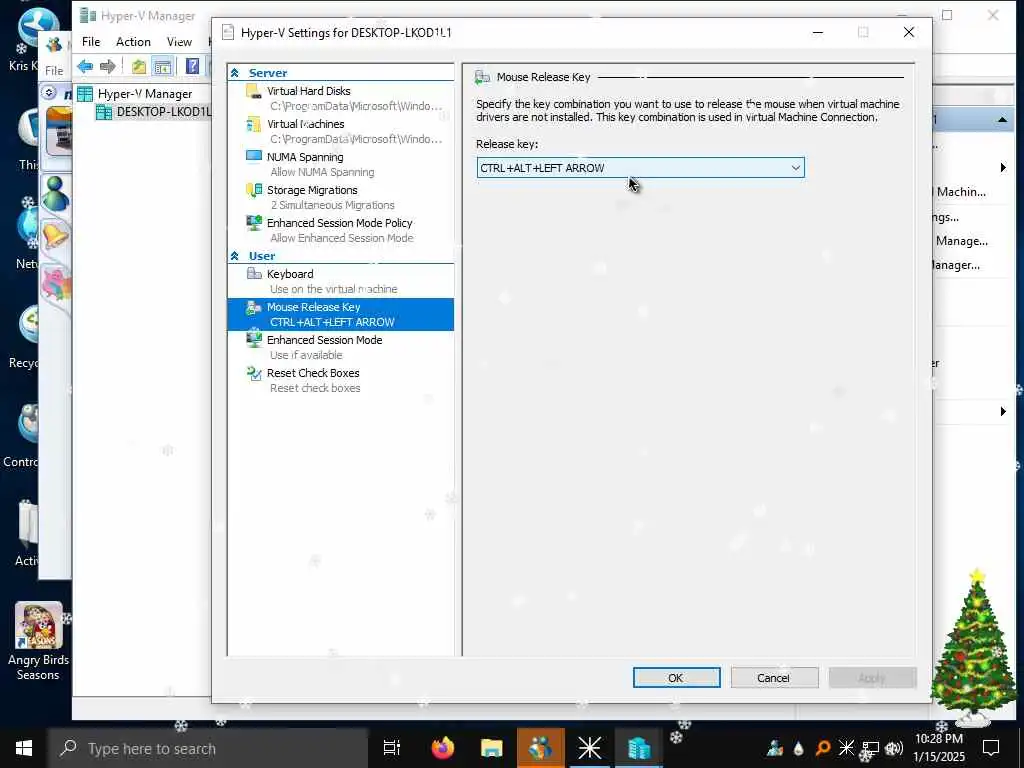Expand the lower Actions pane submenu arrow
The height and width of the screenshot is (768, 1024).
click(1003, 411)
